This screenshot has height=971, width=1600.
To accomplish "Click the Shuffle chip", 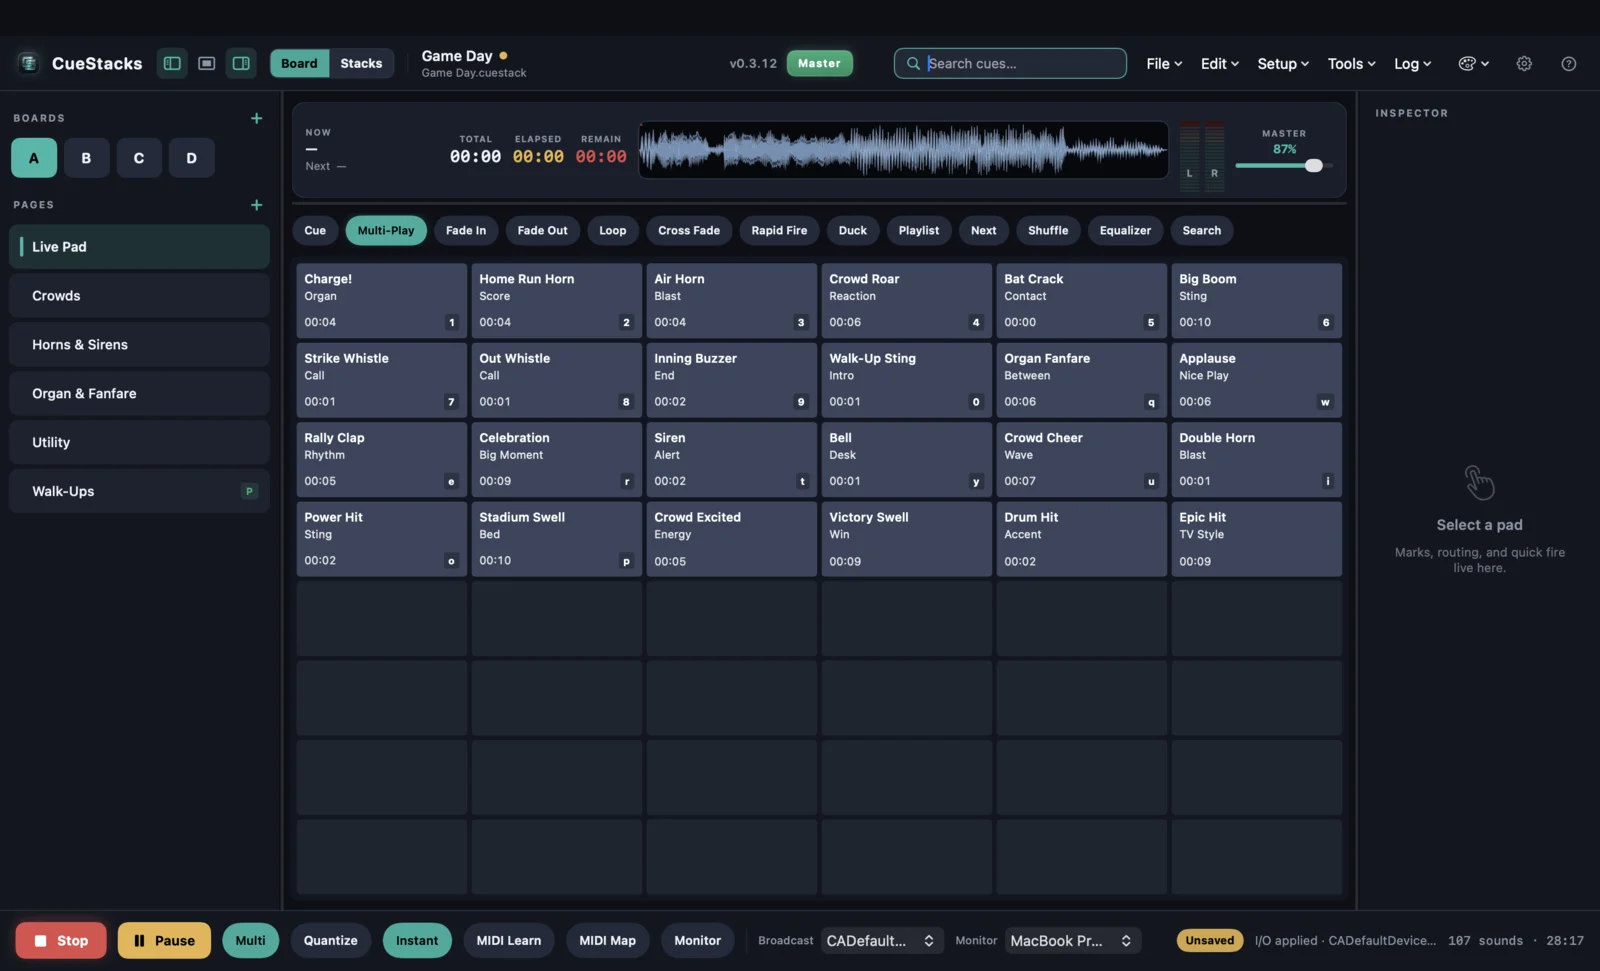I will (1048, 230).
